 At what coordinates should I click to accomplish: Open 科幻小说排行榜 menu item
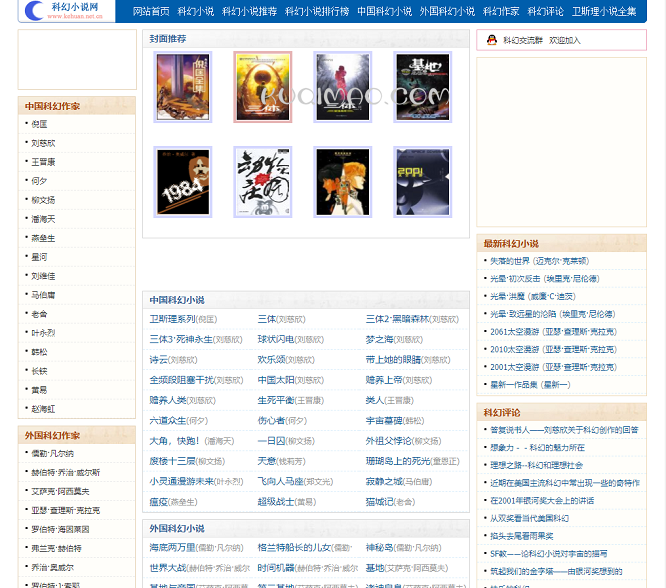click(x=317, y=11)
